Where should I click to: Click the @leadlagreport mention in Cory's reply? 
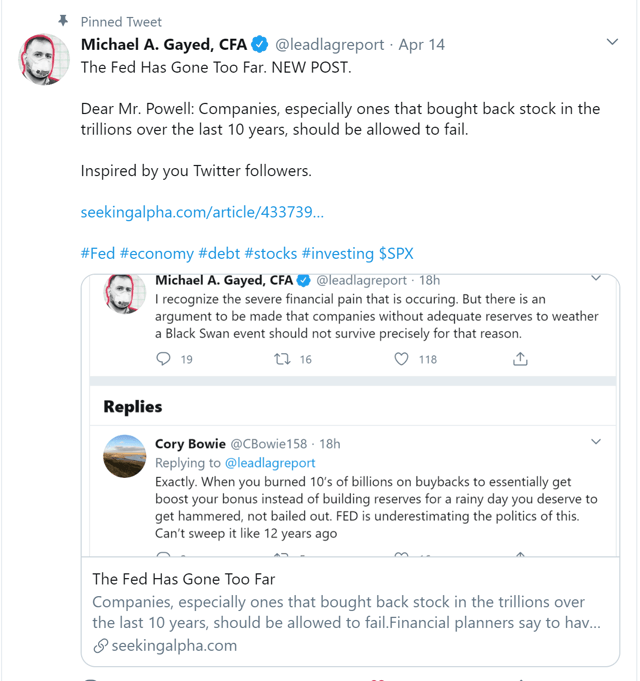point(269,463)
